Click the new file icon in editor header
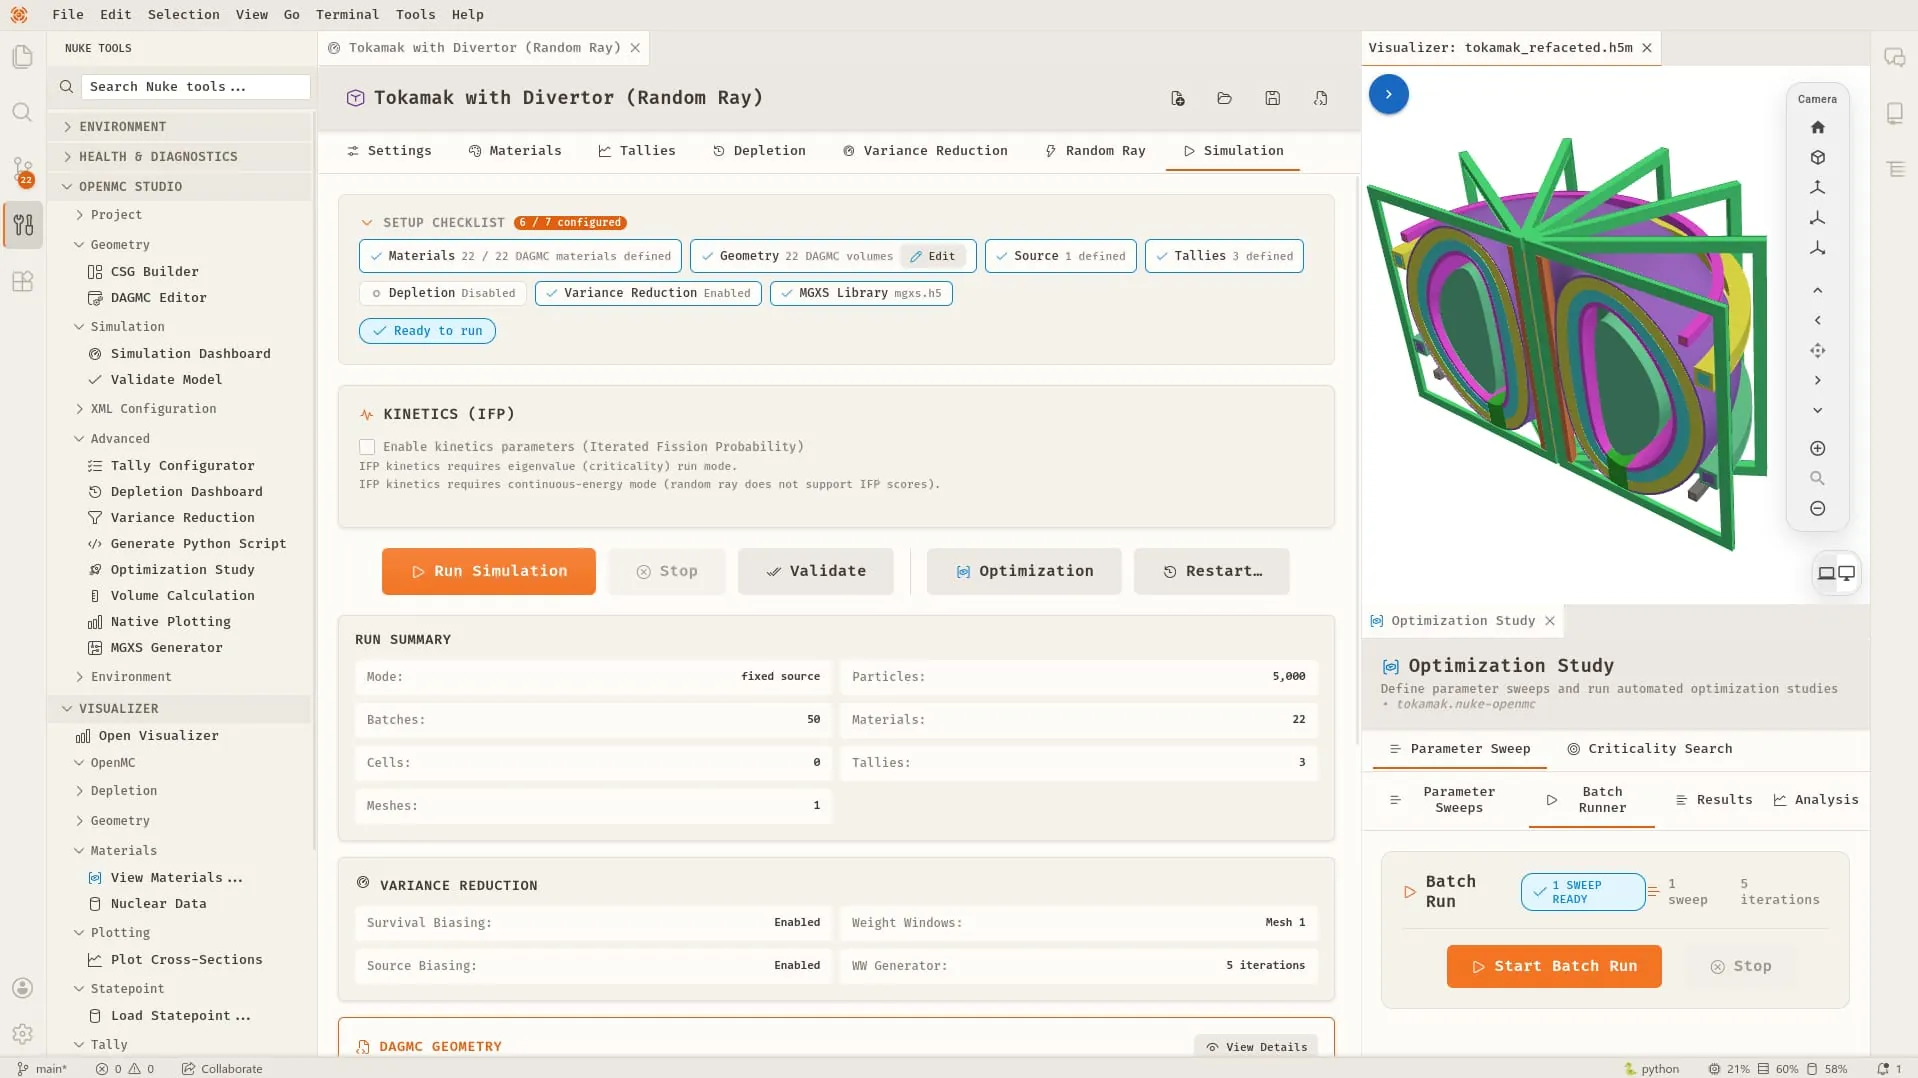Viewport: 1918px width, 1078px height. (1177, 98)
